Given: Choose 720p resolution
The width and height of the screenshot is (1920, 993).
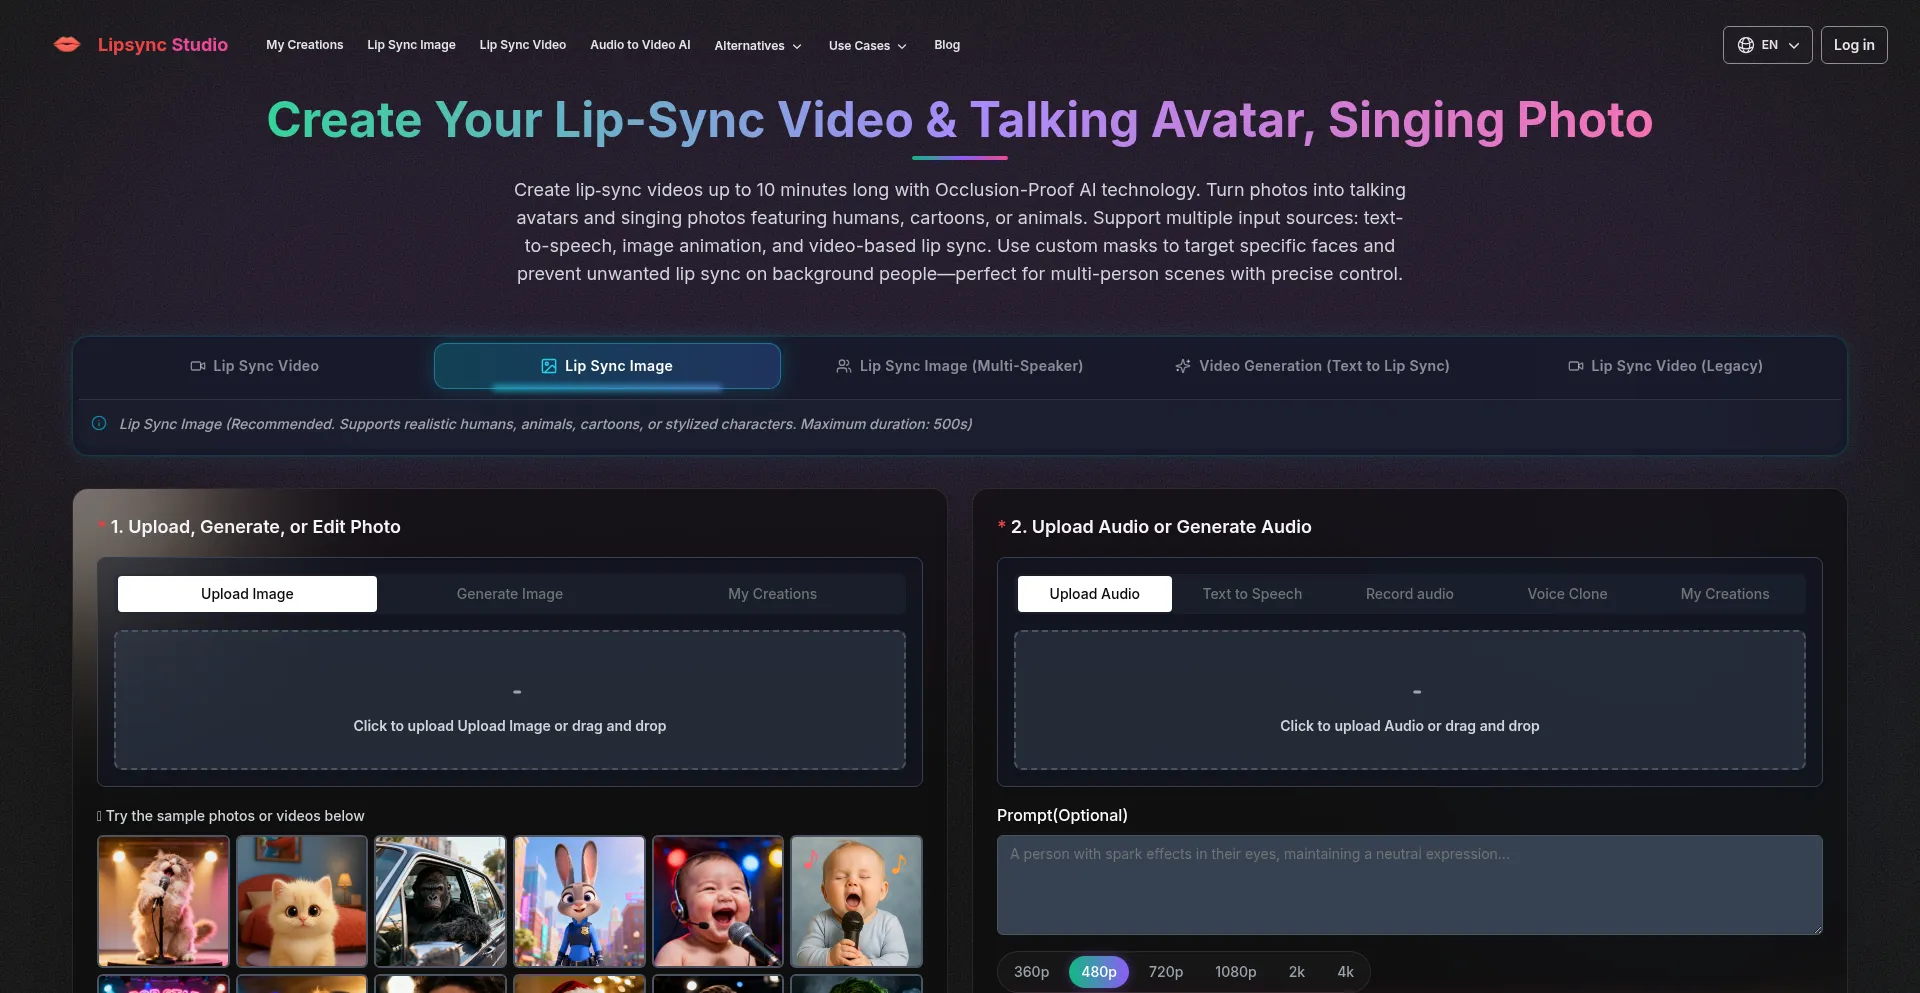Looking at the screenshot, I should pyautogui.click(x=1166, y=972).
